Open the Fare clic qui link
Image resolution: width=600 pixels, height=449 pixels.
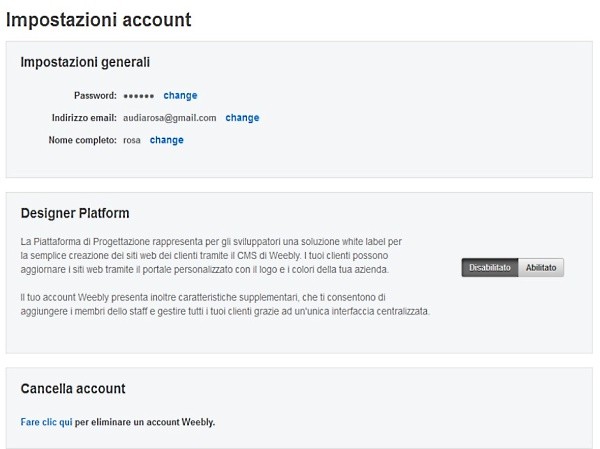(46, 422)
